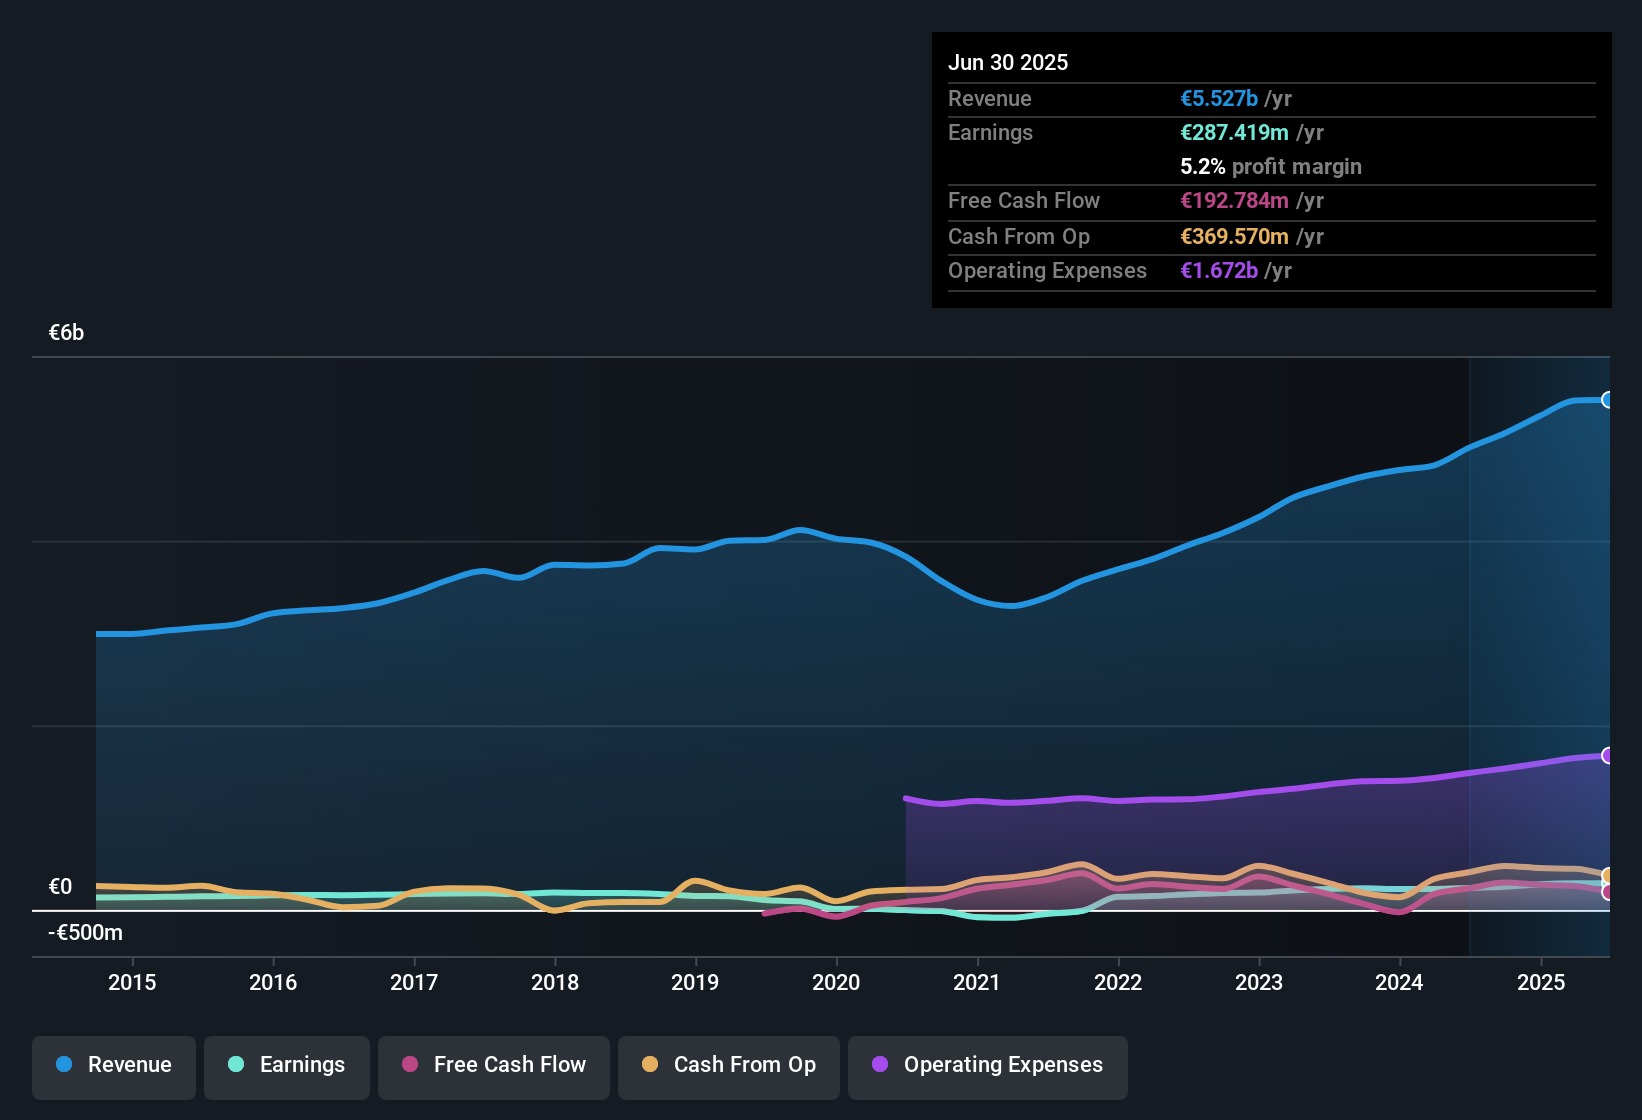This screenshot has width=1642, height=1120.
Task: Toggle the Operating Expenses series visibility
Action: [987, 1065]
